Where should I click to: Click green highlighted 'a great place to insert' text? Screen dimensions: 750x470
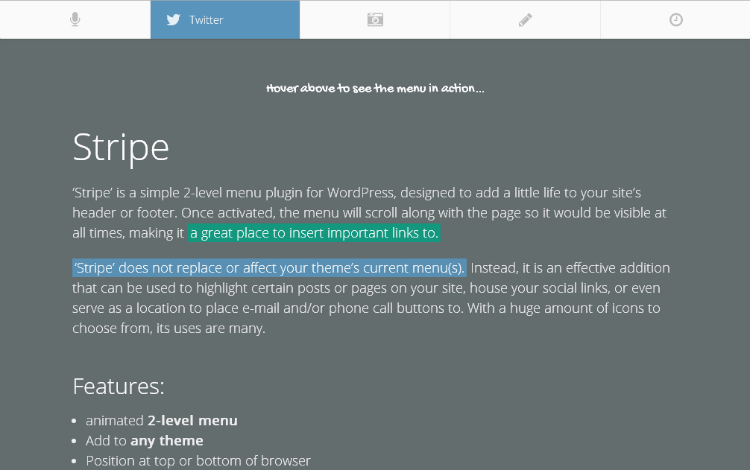click(x=314, y=233)
